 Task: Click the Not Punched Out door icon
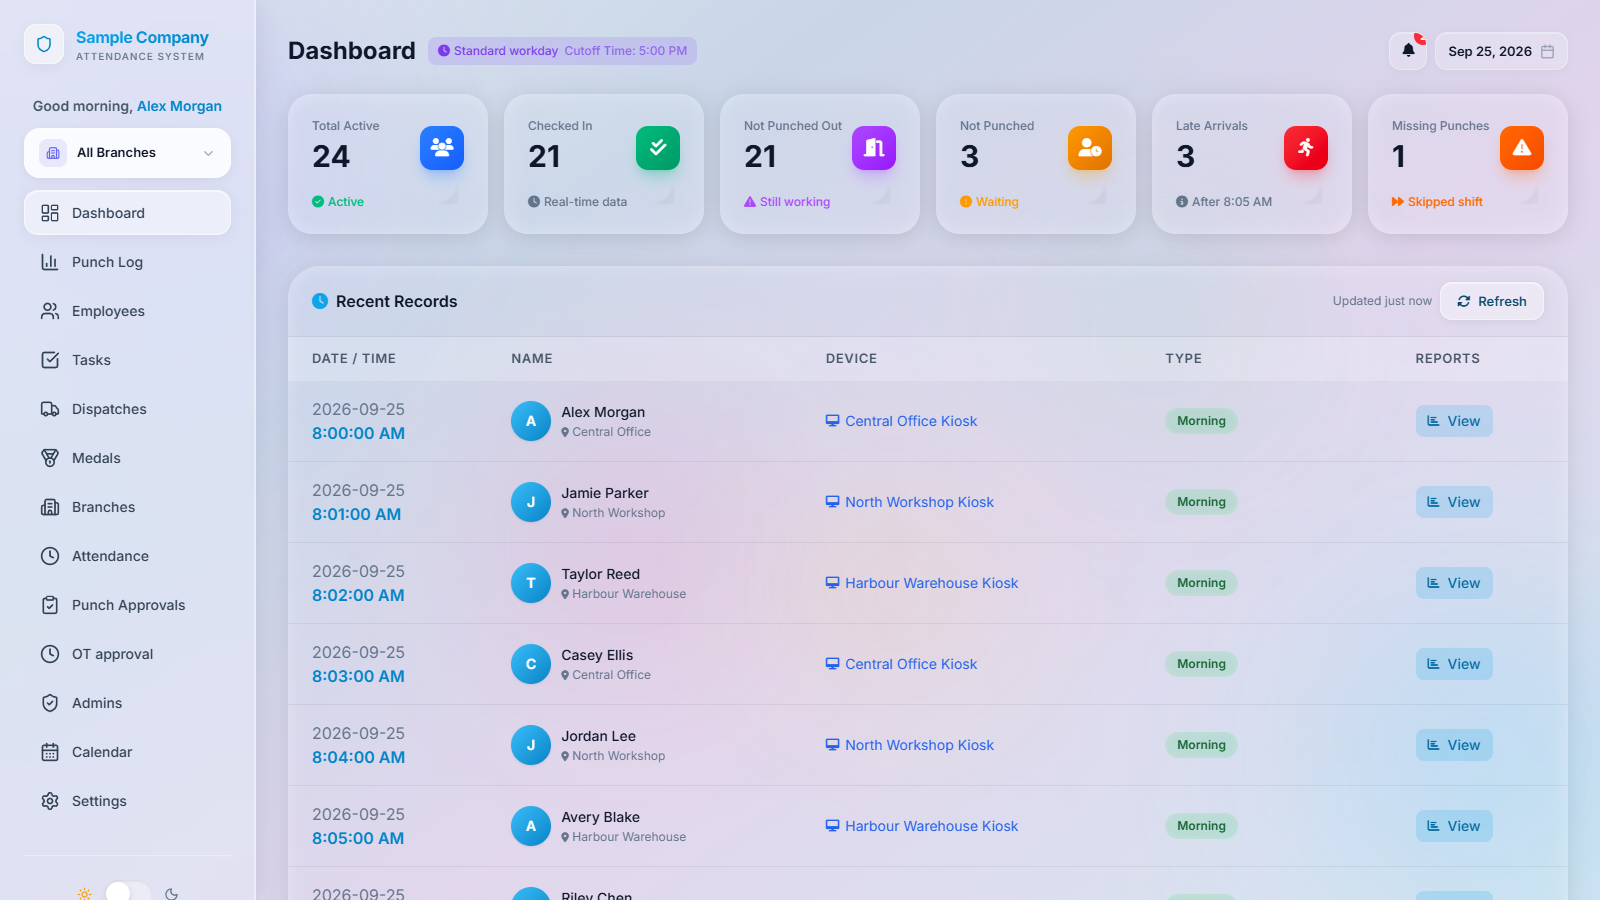[874, 148]
